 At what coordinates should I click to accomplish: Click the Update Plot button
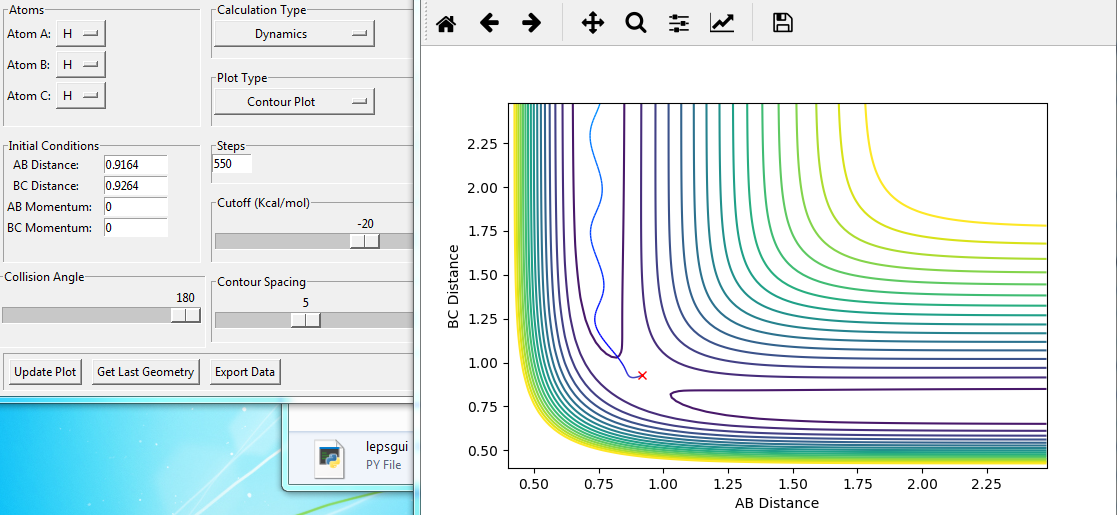(x=44, y=372)
